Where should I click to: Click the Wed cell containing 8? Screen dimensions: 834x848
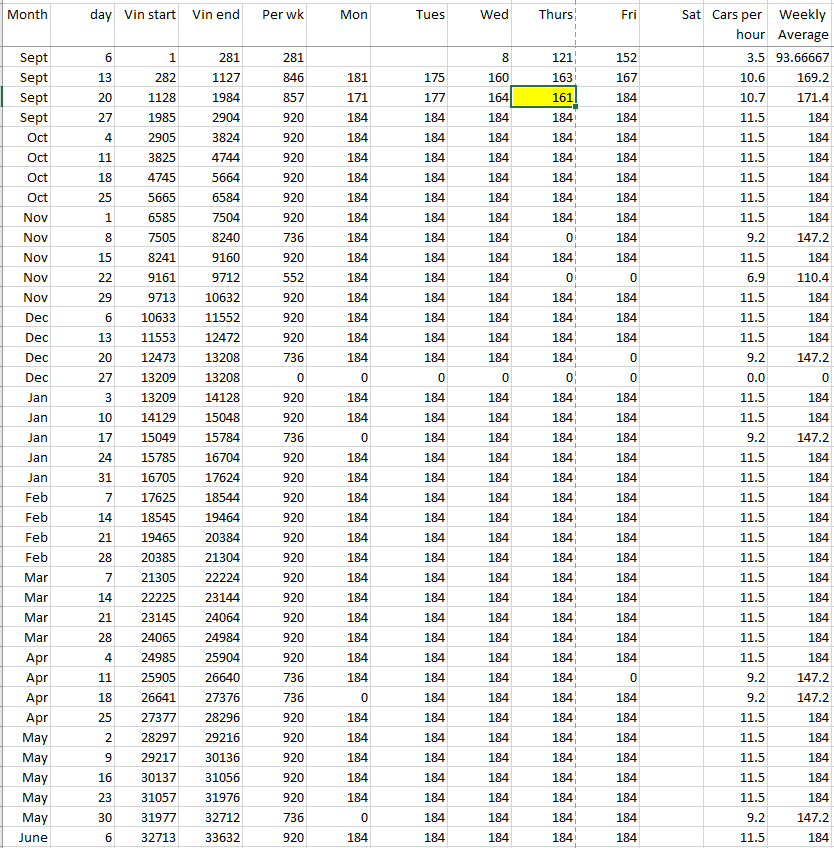click(480, 57)
